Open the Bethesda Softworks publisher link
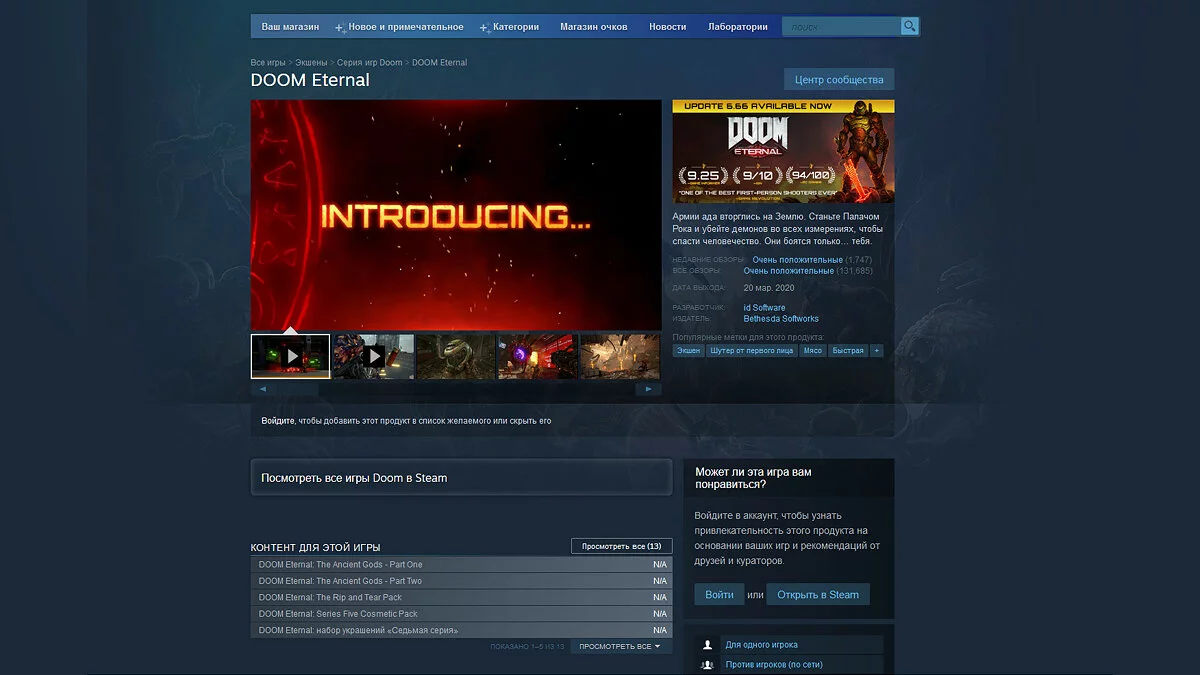 point(781,319)
